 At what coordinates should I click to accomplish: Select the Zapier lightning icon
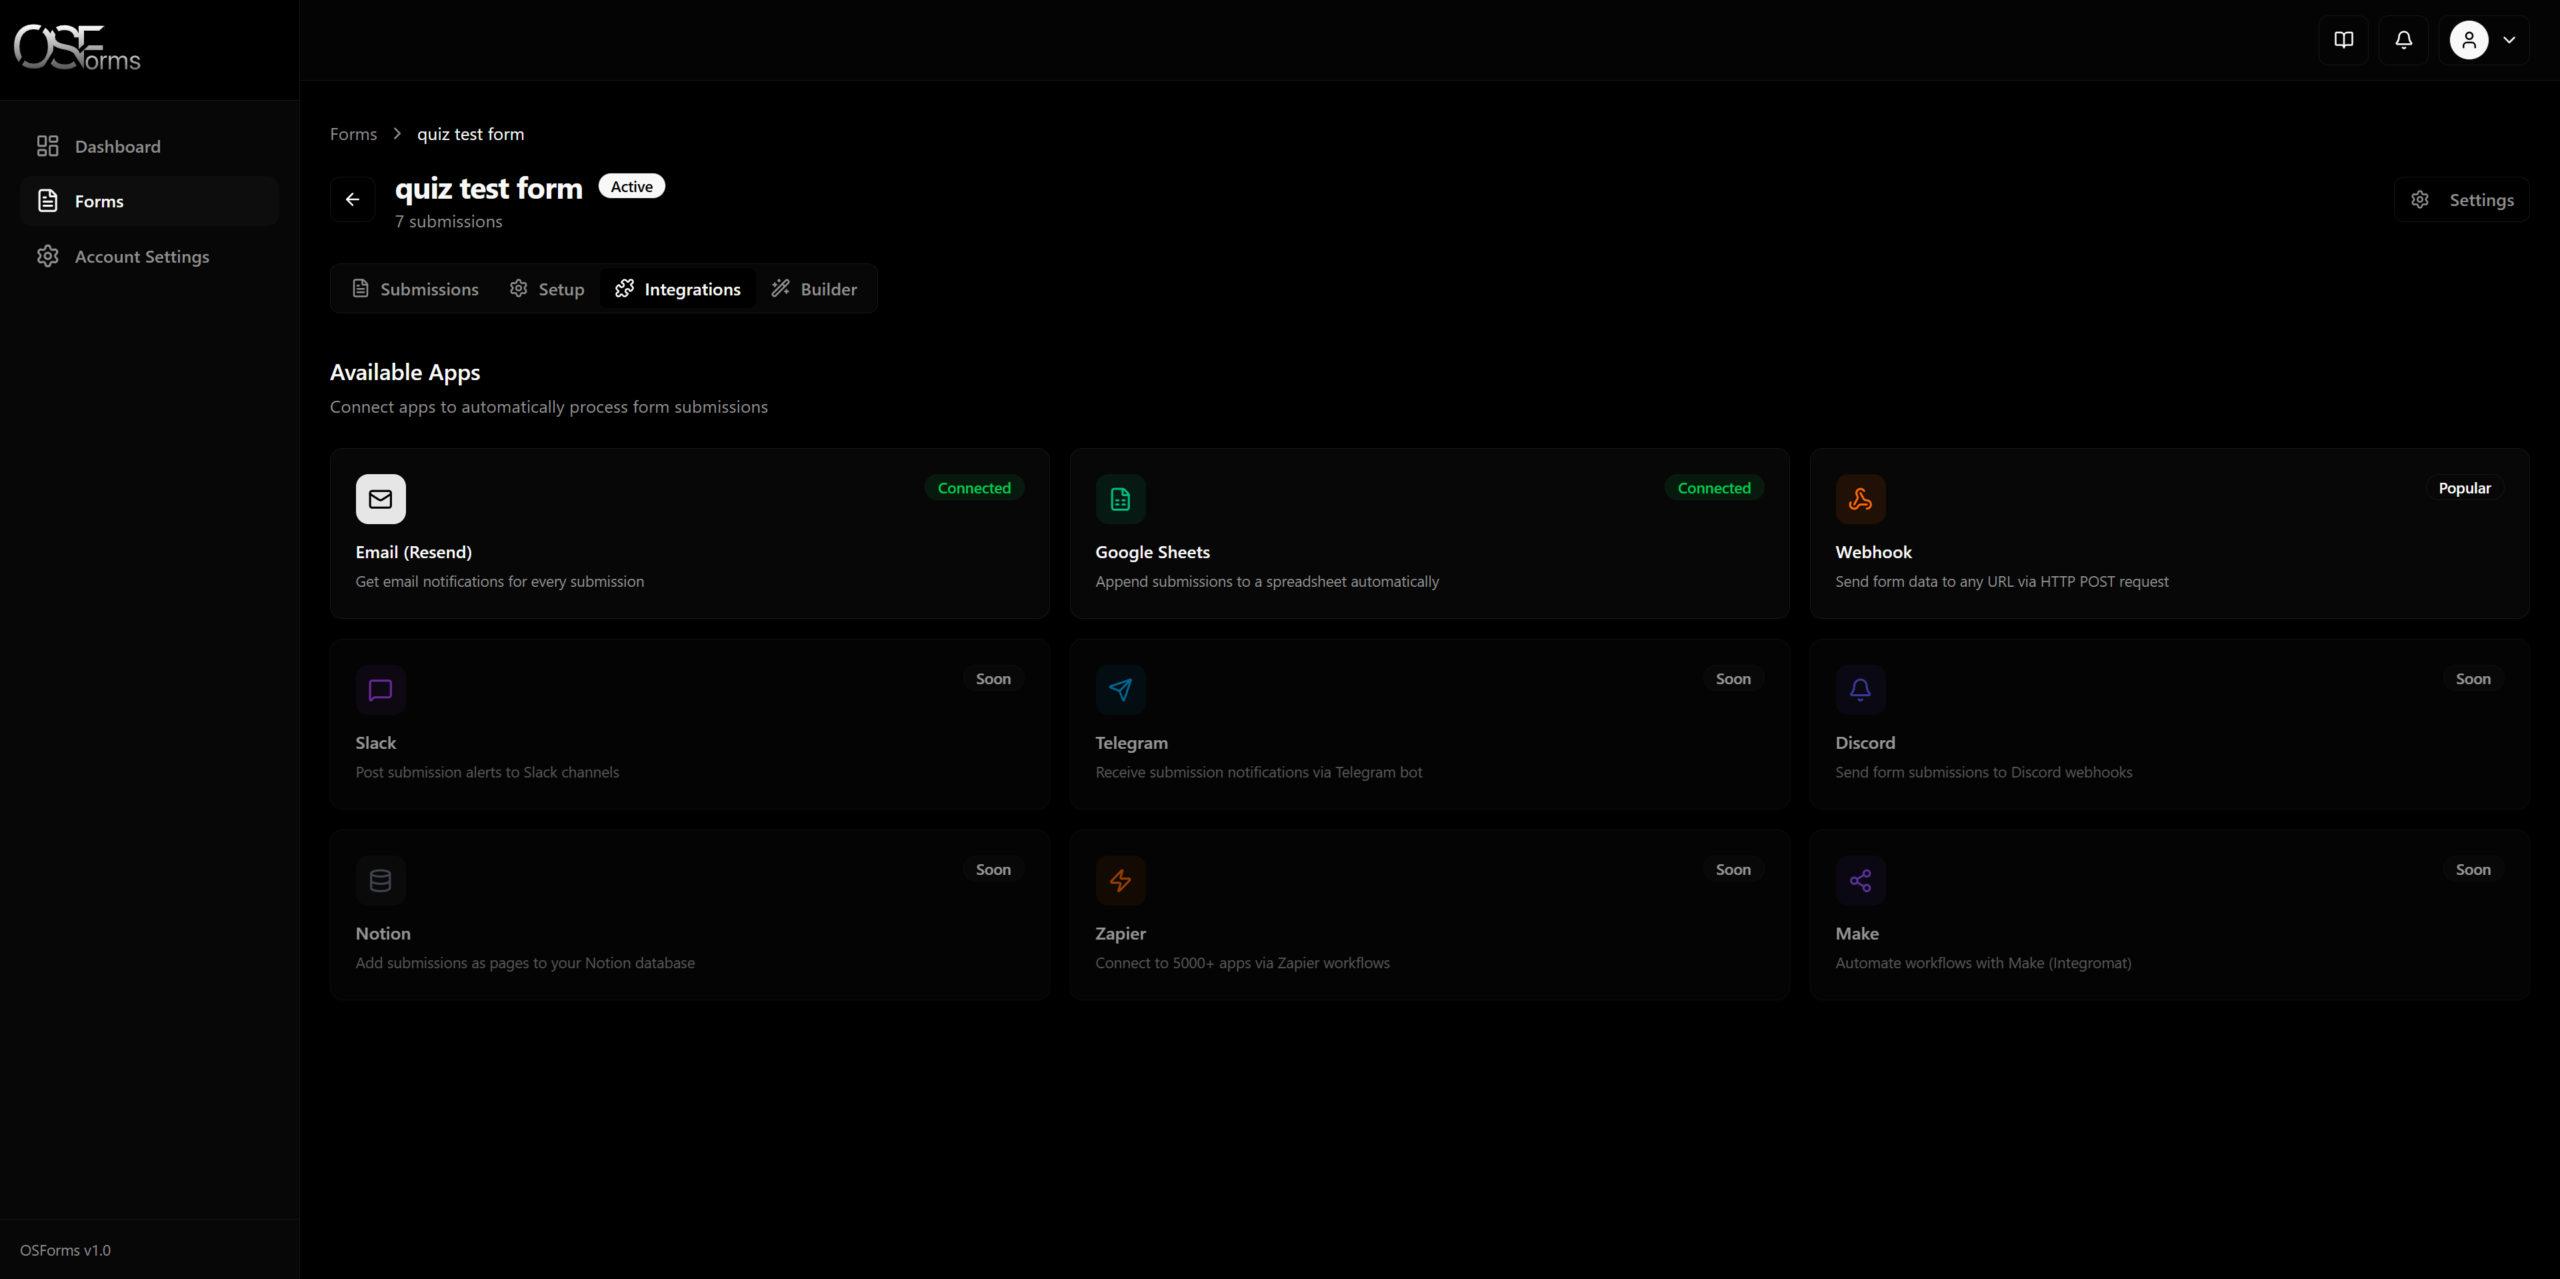click(1119, 880)
